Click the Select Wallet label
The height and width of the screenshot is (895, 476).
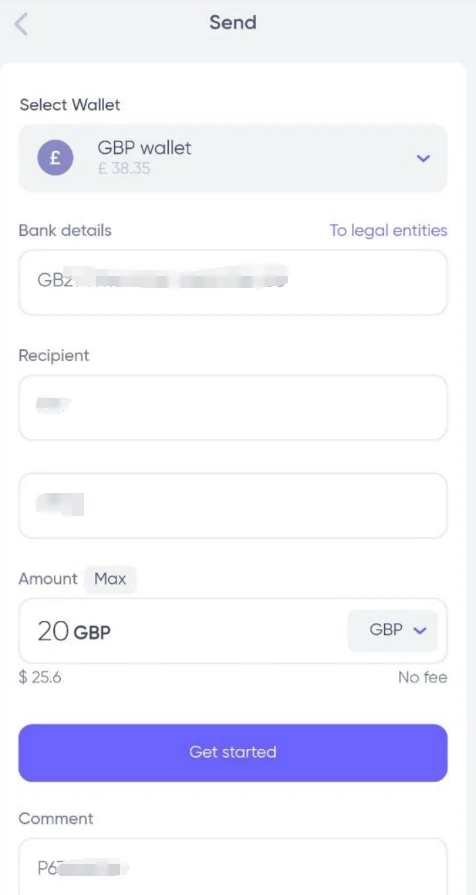[70, 105]
